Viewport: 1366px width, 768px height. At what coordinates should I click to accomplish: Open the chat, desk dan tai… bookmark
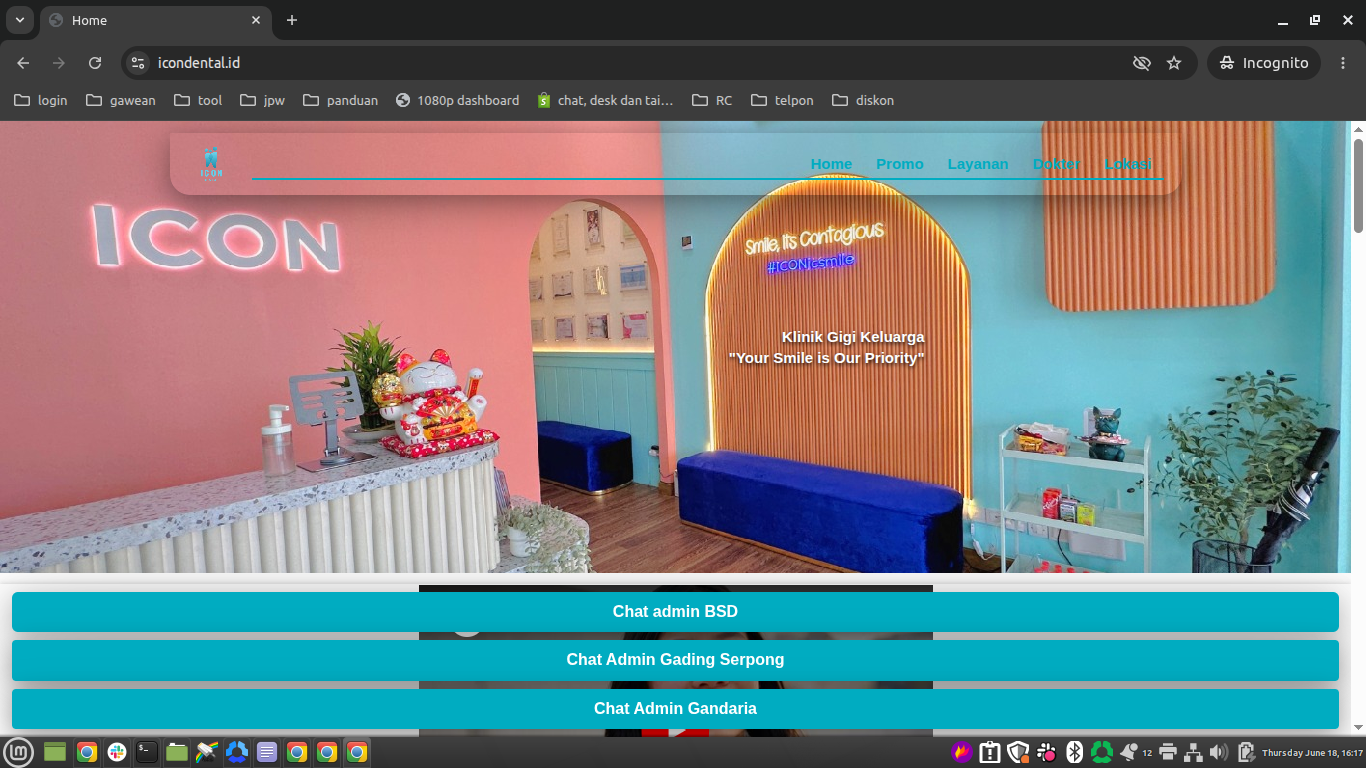point(606,100)
